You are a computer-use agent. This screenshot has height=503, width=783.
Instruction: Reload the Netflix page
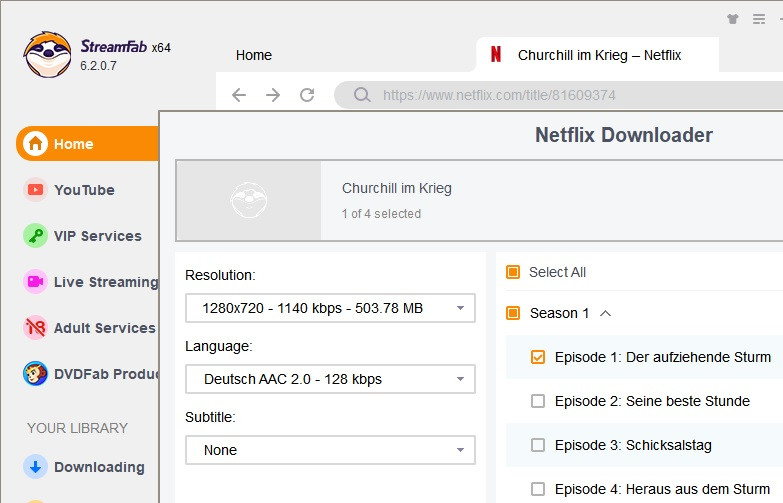[307, 95]
